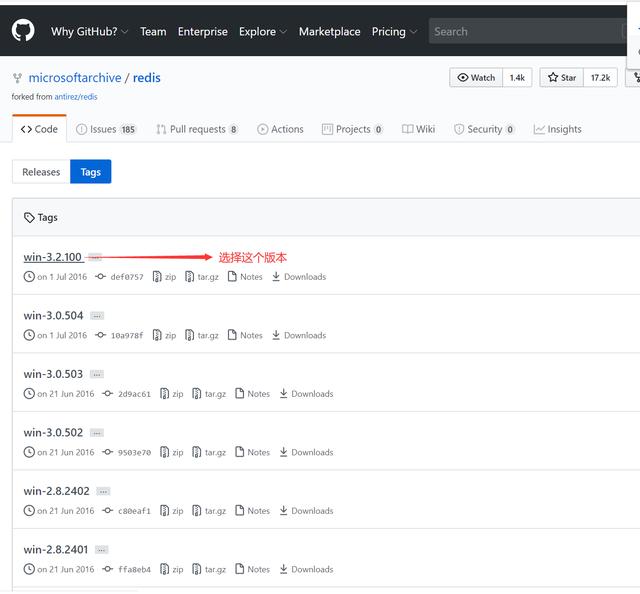
Task: Open the Projects tab
Action: (352, 129)
